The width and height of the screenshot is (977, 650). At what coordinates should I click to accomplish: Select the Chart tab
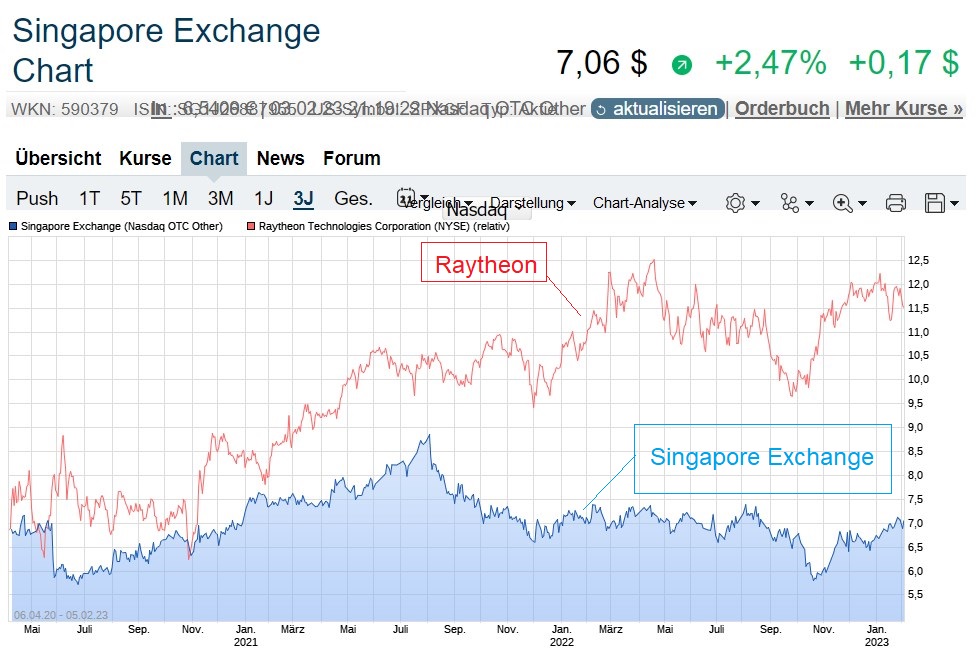pyautogui.click(x=214, y=158)
